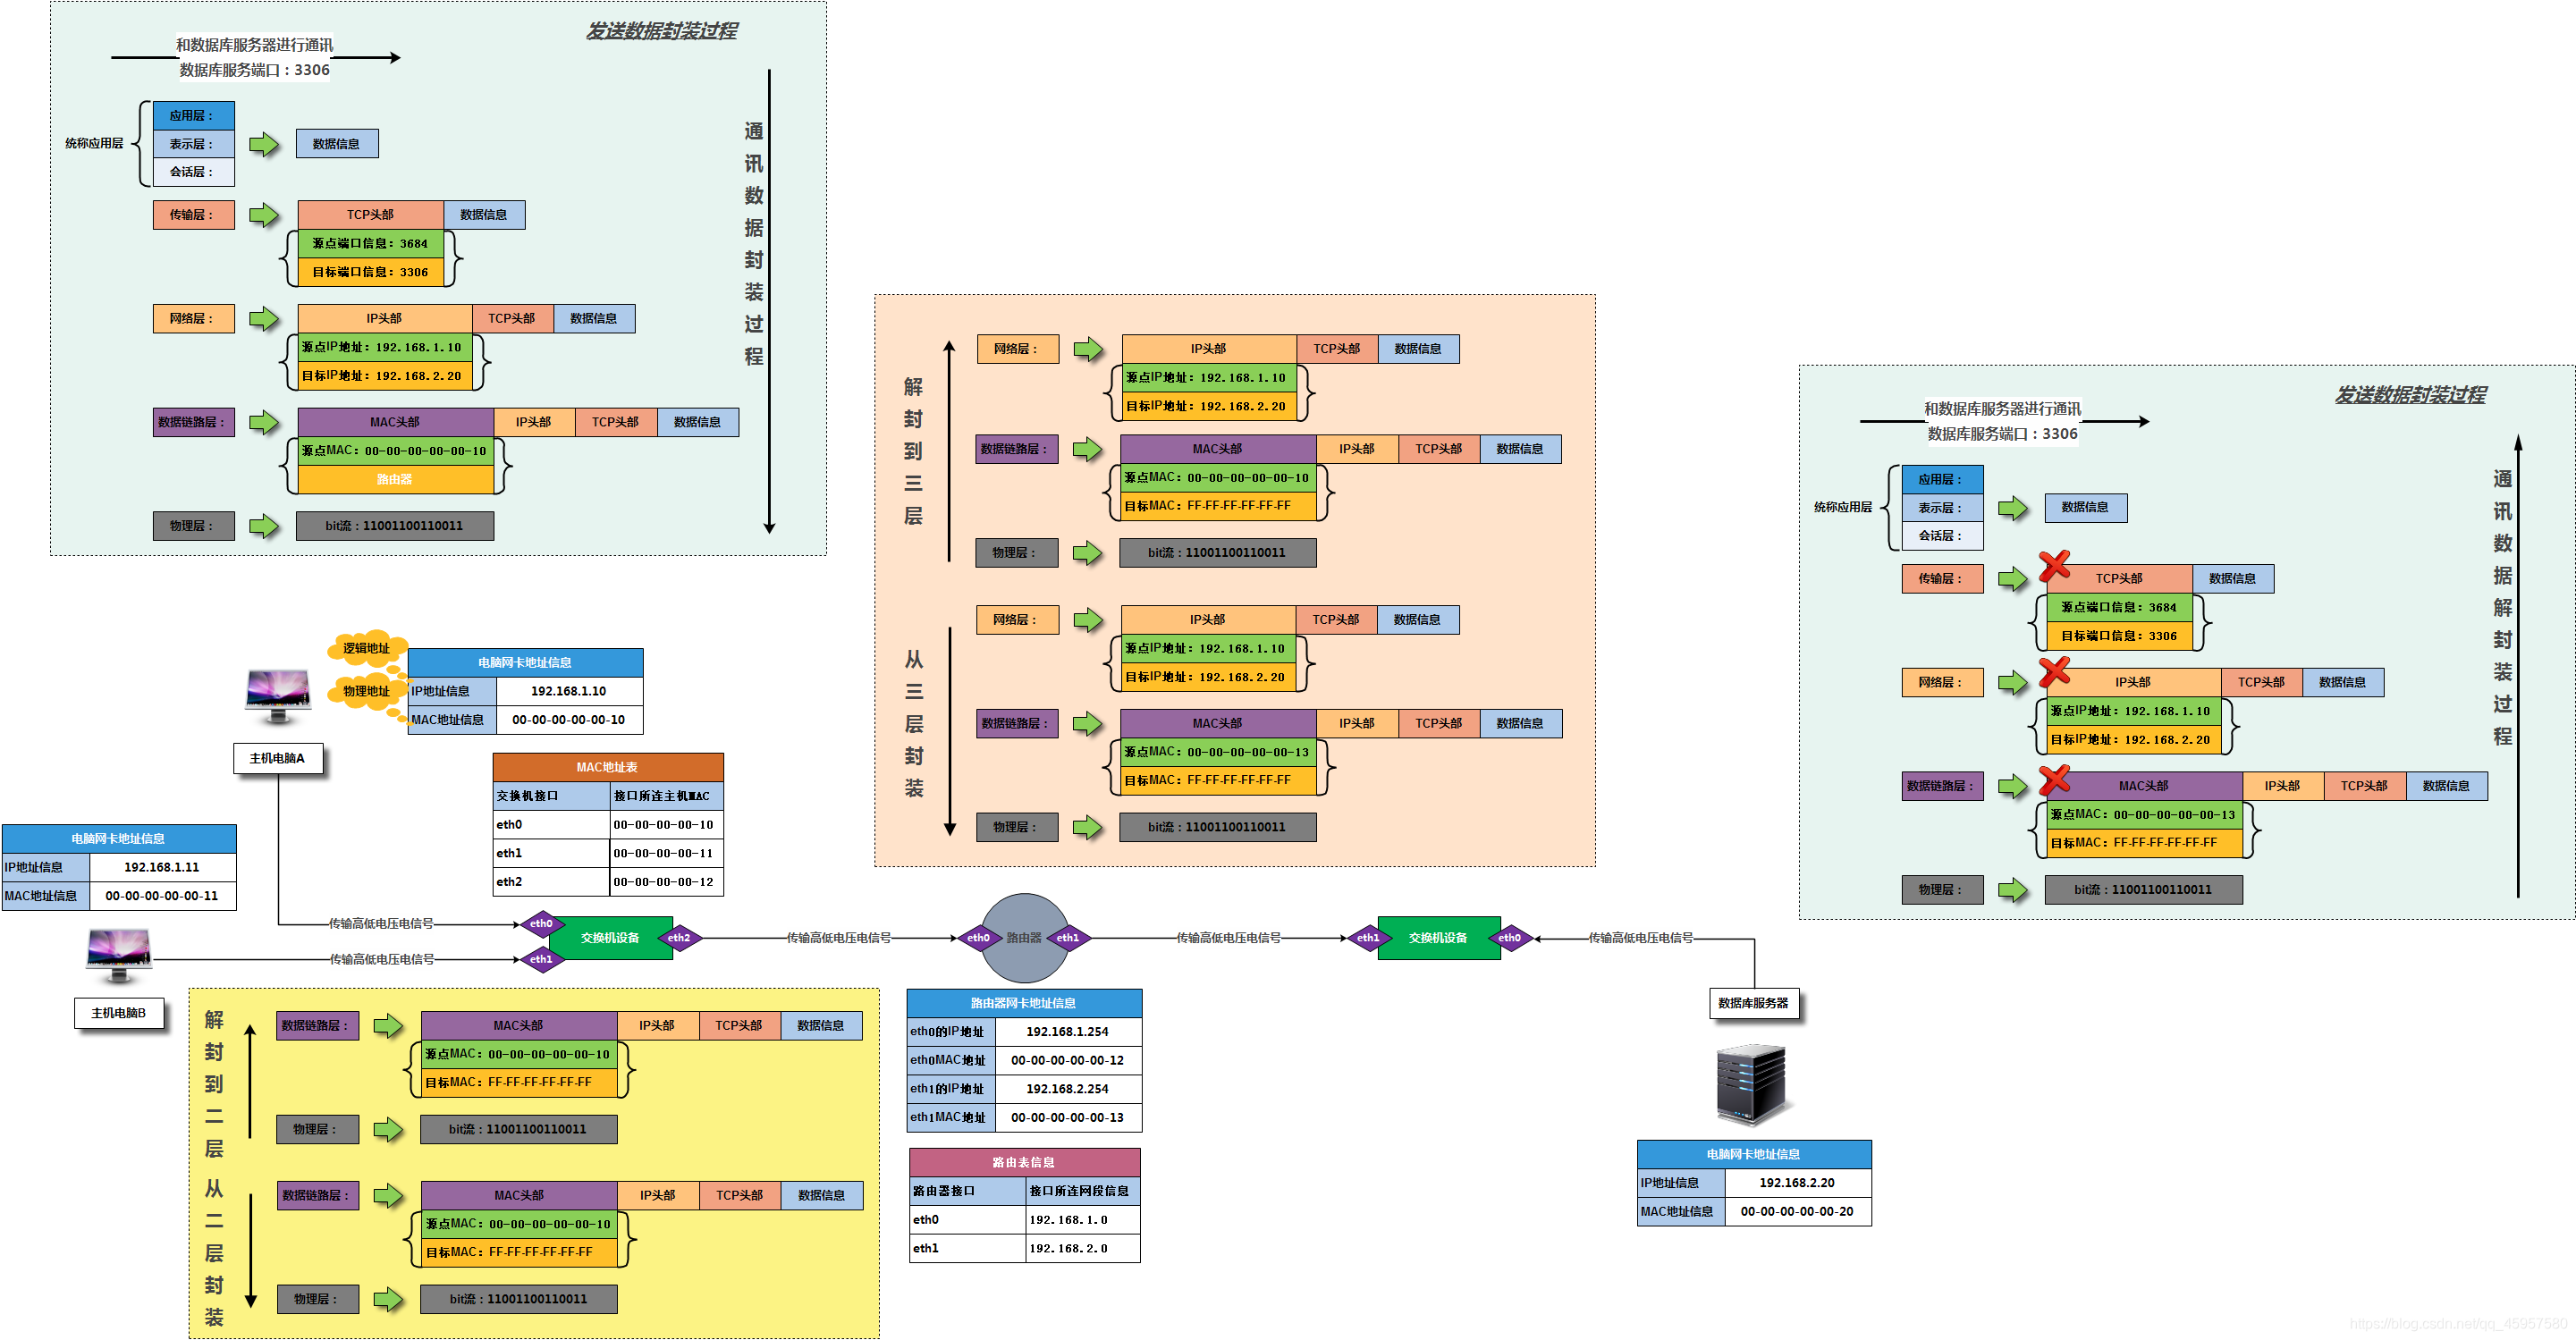Viewport: 2576px width, 1340px height.
Task: Click the 接口所连网段信息 column header
Action: point(1083,1191)
